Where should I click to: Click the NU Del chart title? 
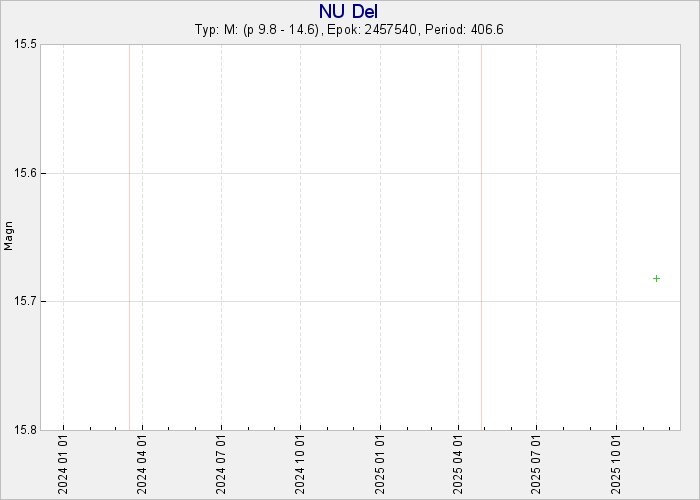[349, 11]
